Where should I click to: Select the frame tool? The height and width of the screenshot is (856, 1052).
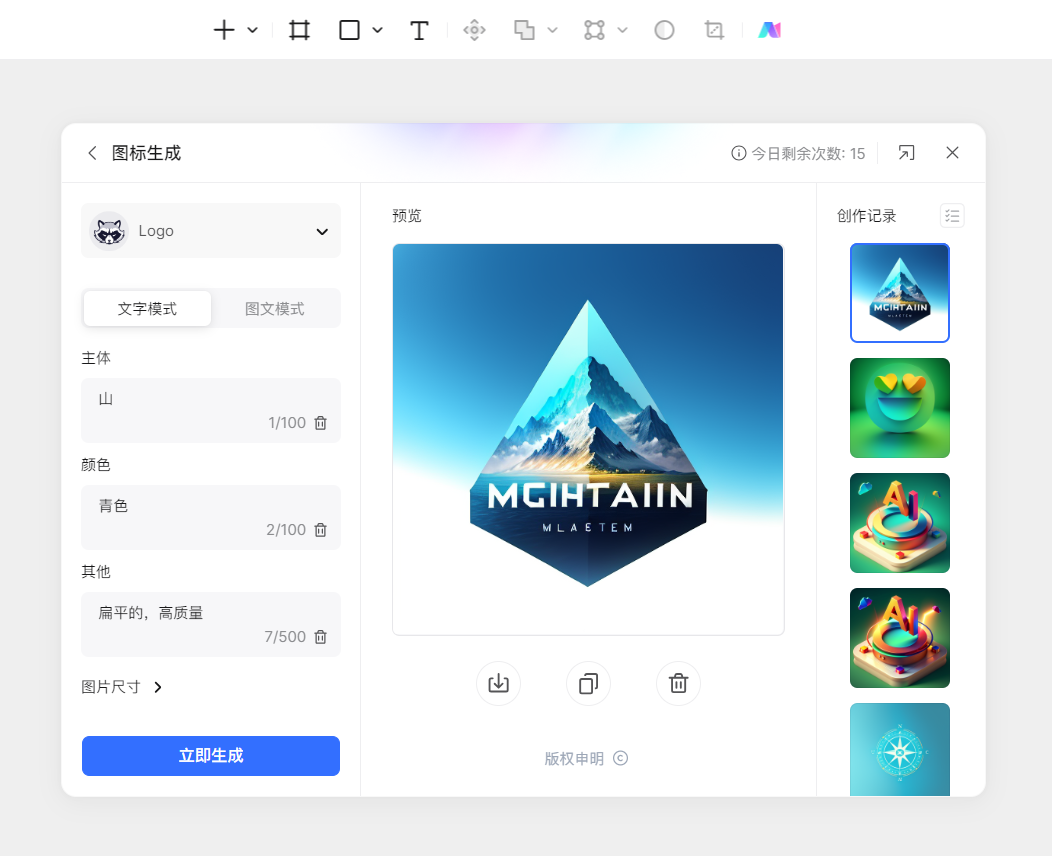(x=299, y=30)
